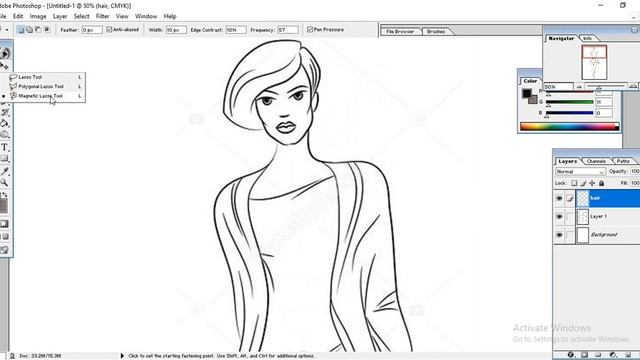Switch to the Channels tab
The height and width of the screenshot is (360, 640).
(596, 161)
